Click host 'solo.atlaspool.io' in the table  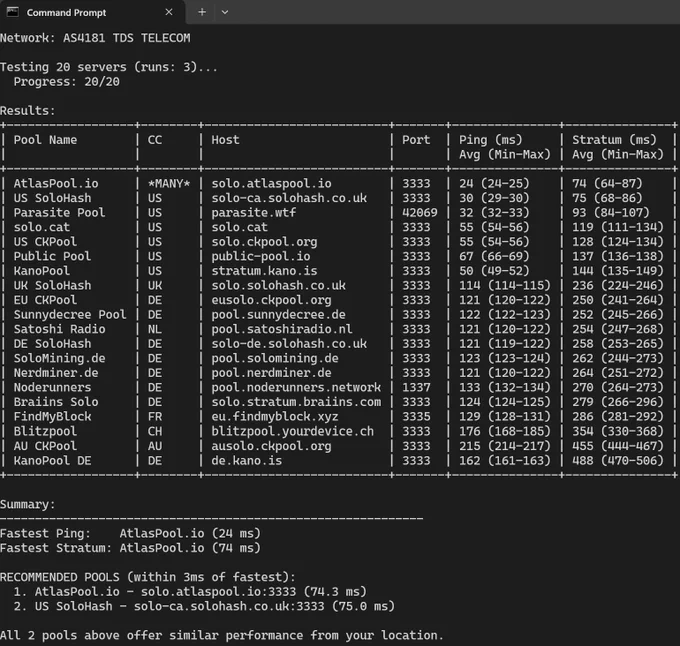271,184
